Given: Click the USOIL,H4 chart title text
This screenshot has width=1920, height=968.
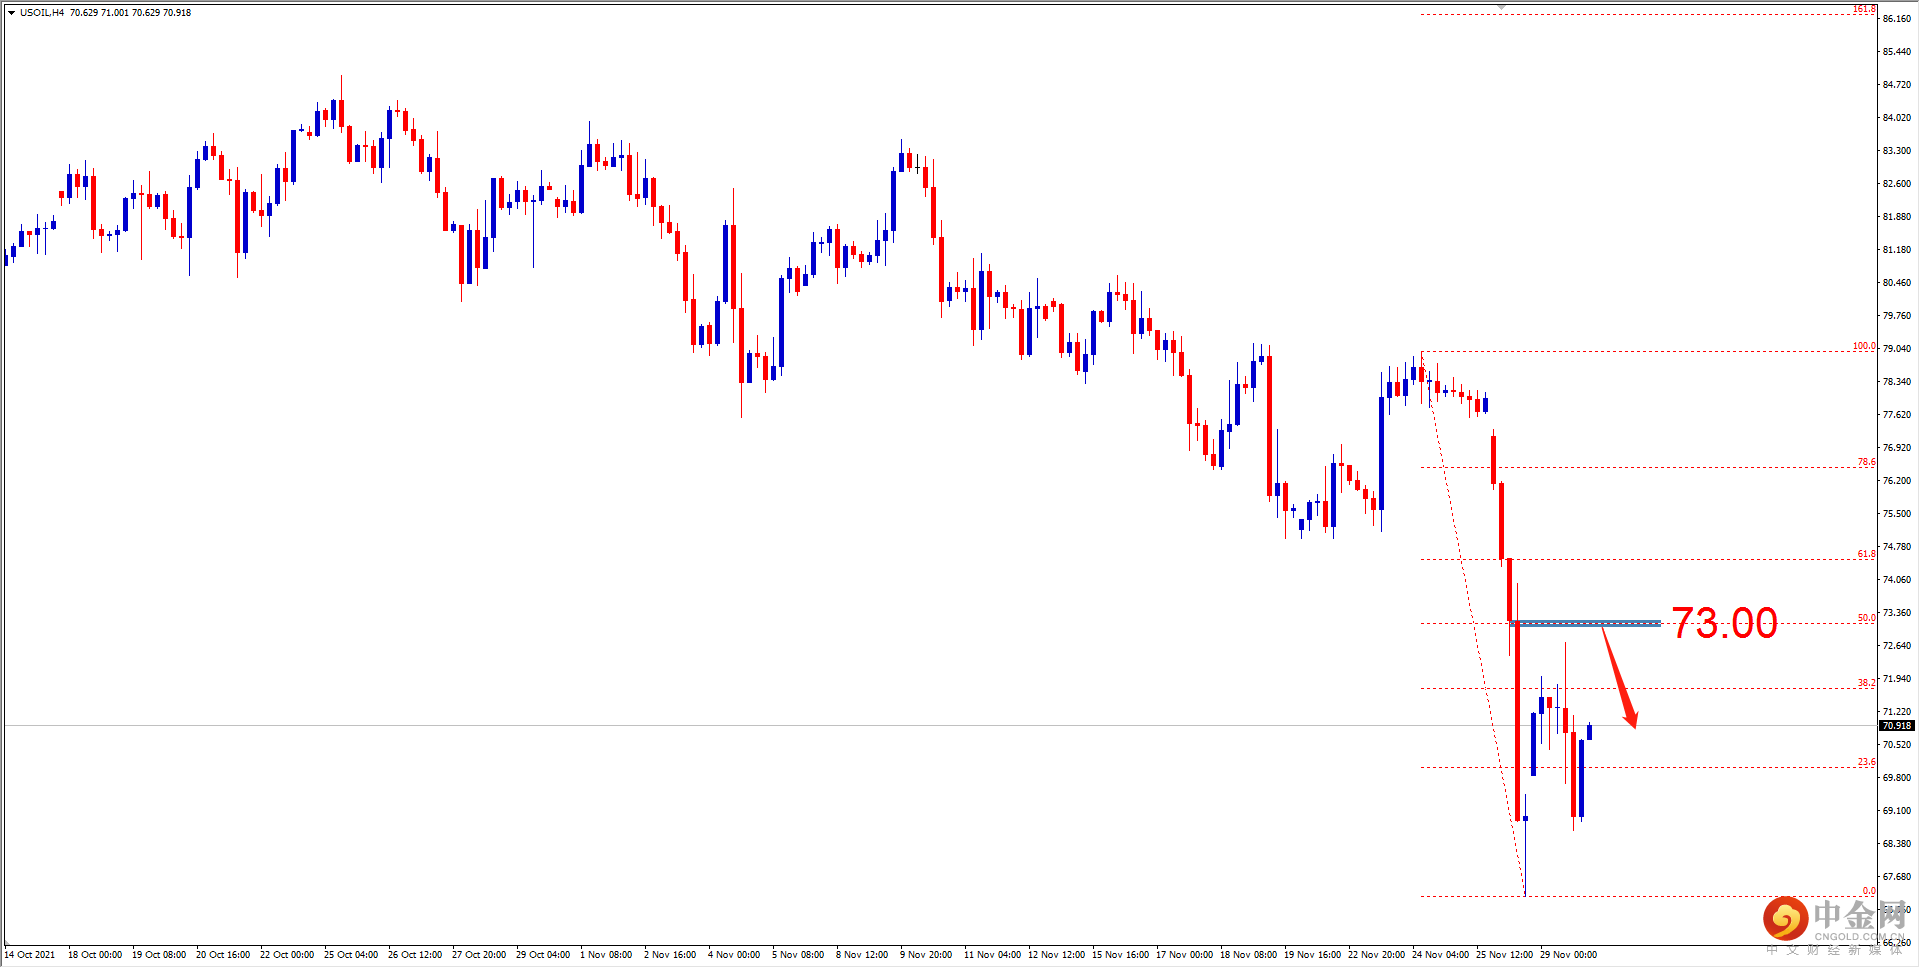Looking at the screenshot, I should pyautogui.click(x=42, y=13).
